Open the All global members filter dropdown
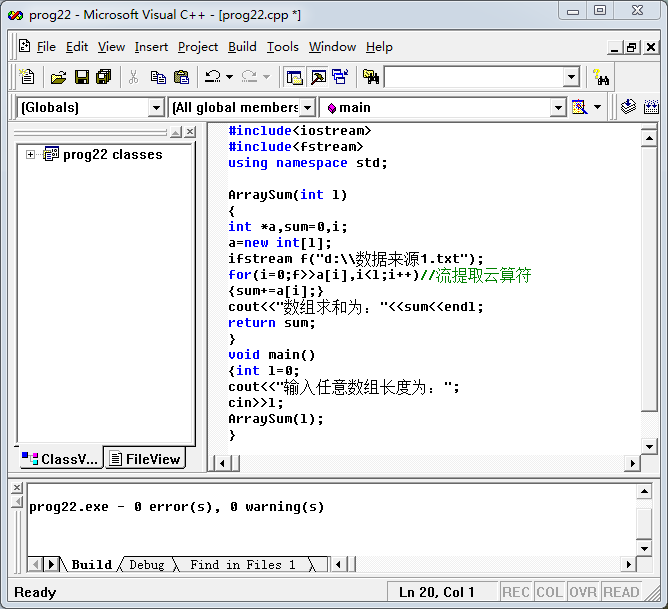 point(307,107)
